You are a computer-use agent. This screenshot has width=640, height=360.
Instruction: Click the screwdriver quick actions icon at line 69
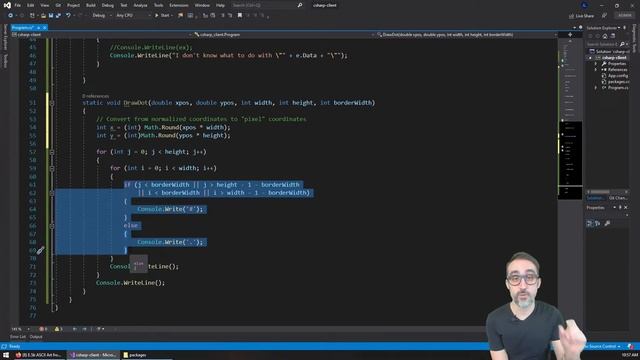pos(40,250)
